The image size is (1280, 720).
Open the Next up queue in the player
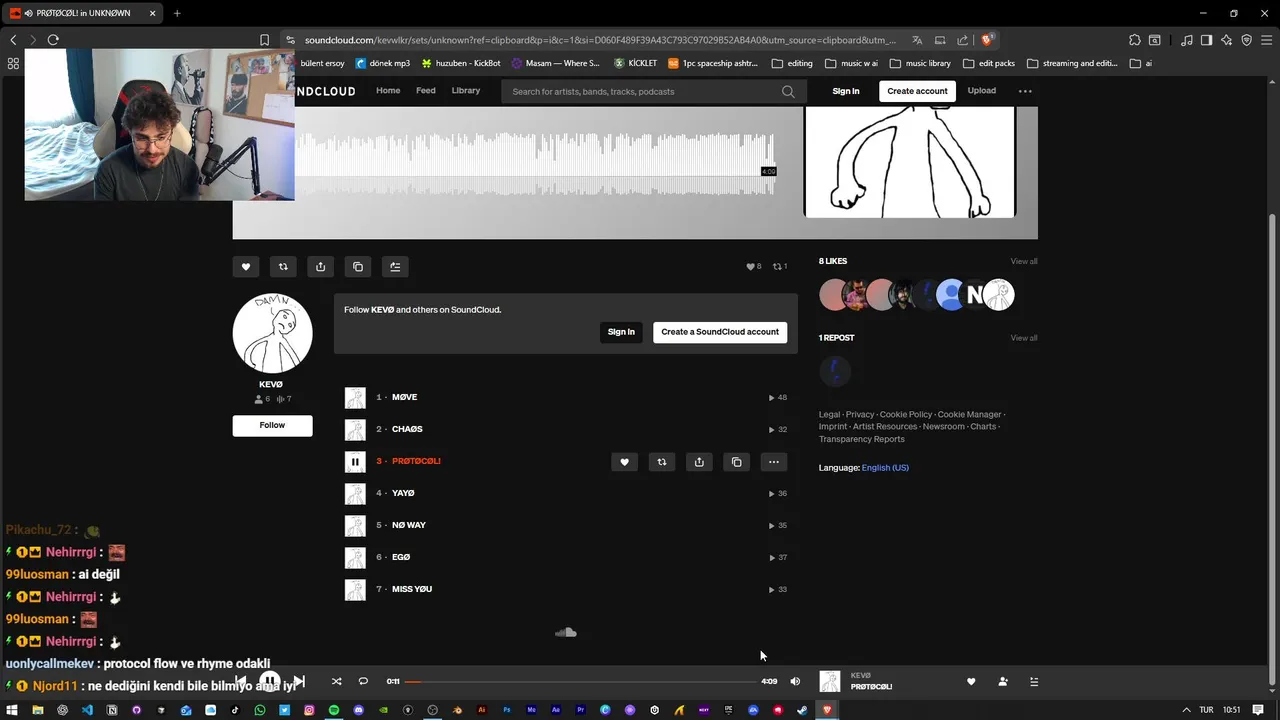point(1034,682)
